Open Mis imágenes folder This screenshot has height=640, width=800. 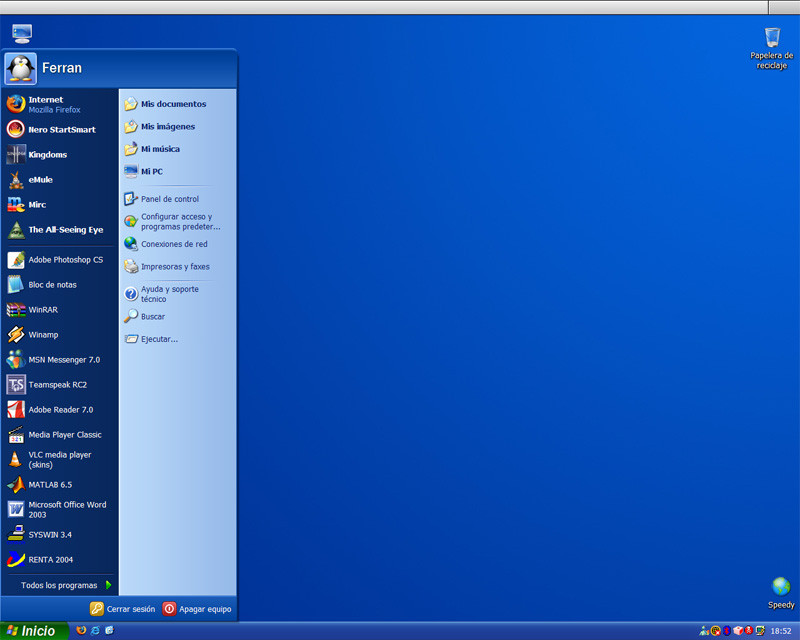coord(177,126)
